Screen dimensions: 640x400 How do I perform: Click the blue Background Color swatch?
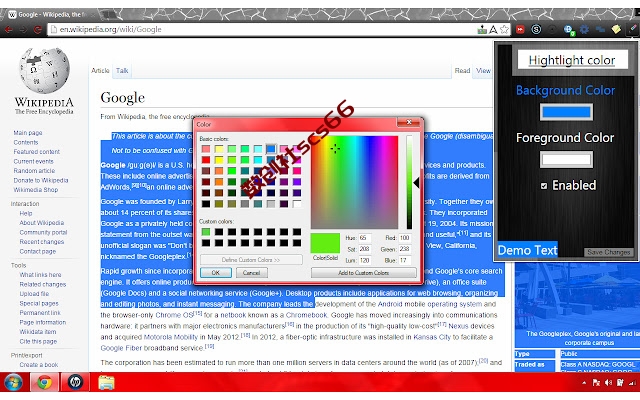(x=566, y=112)
